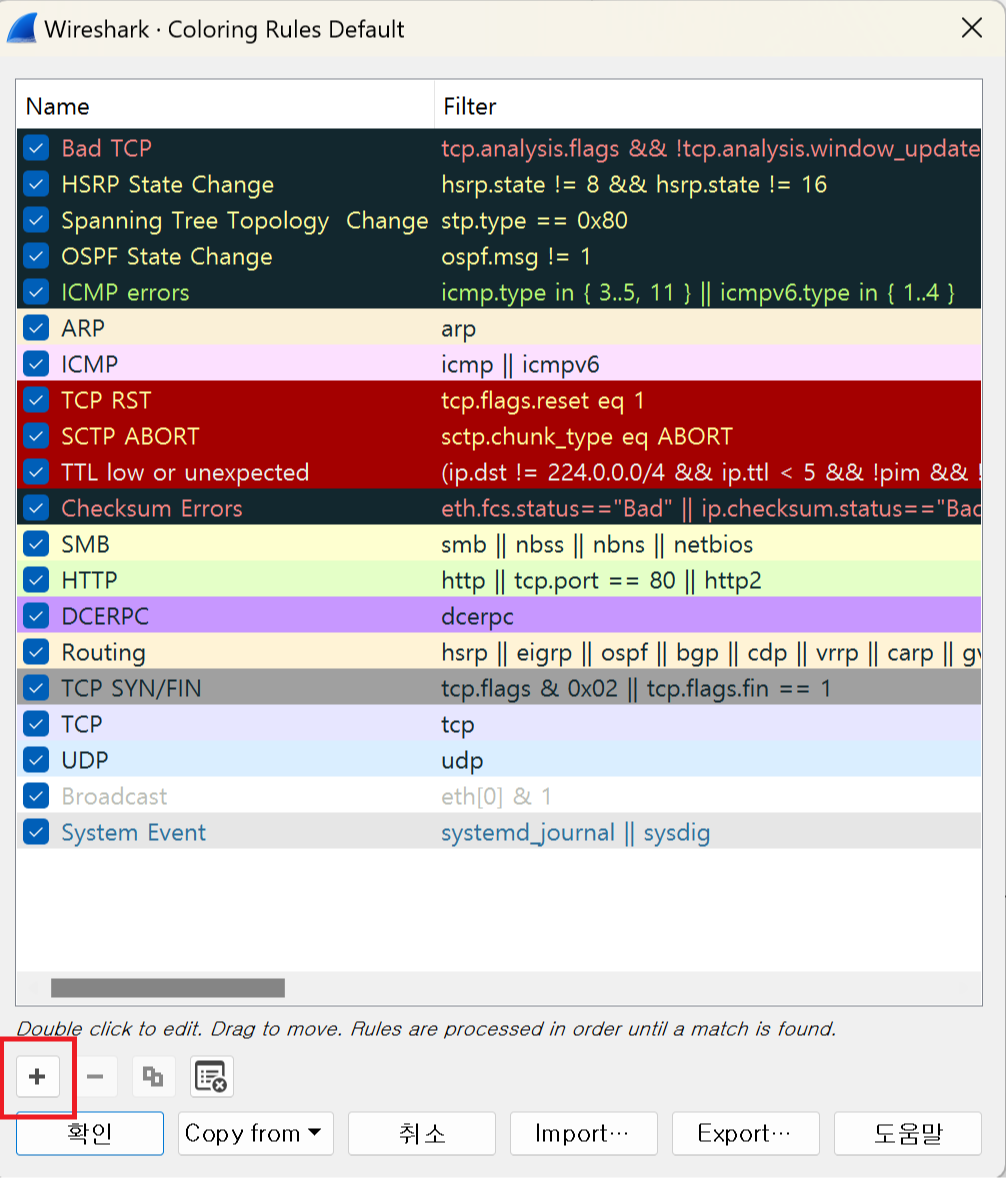Viewport: 1006px width, 1179px height.
Task: Select the TCP rule name
Action: point(81,724)
